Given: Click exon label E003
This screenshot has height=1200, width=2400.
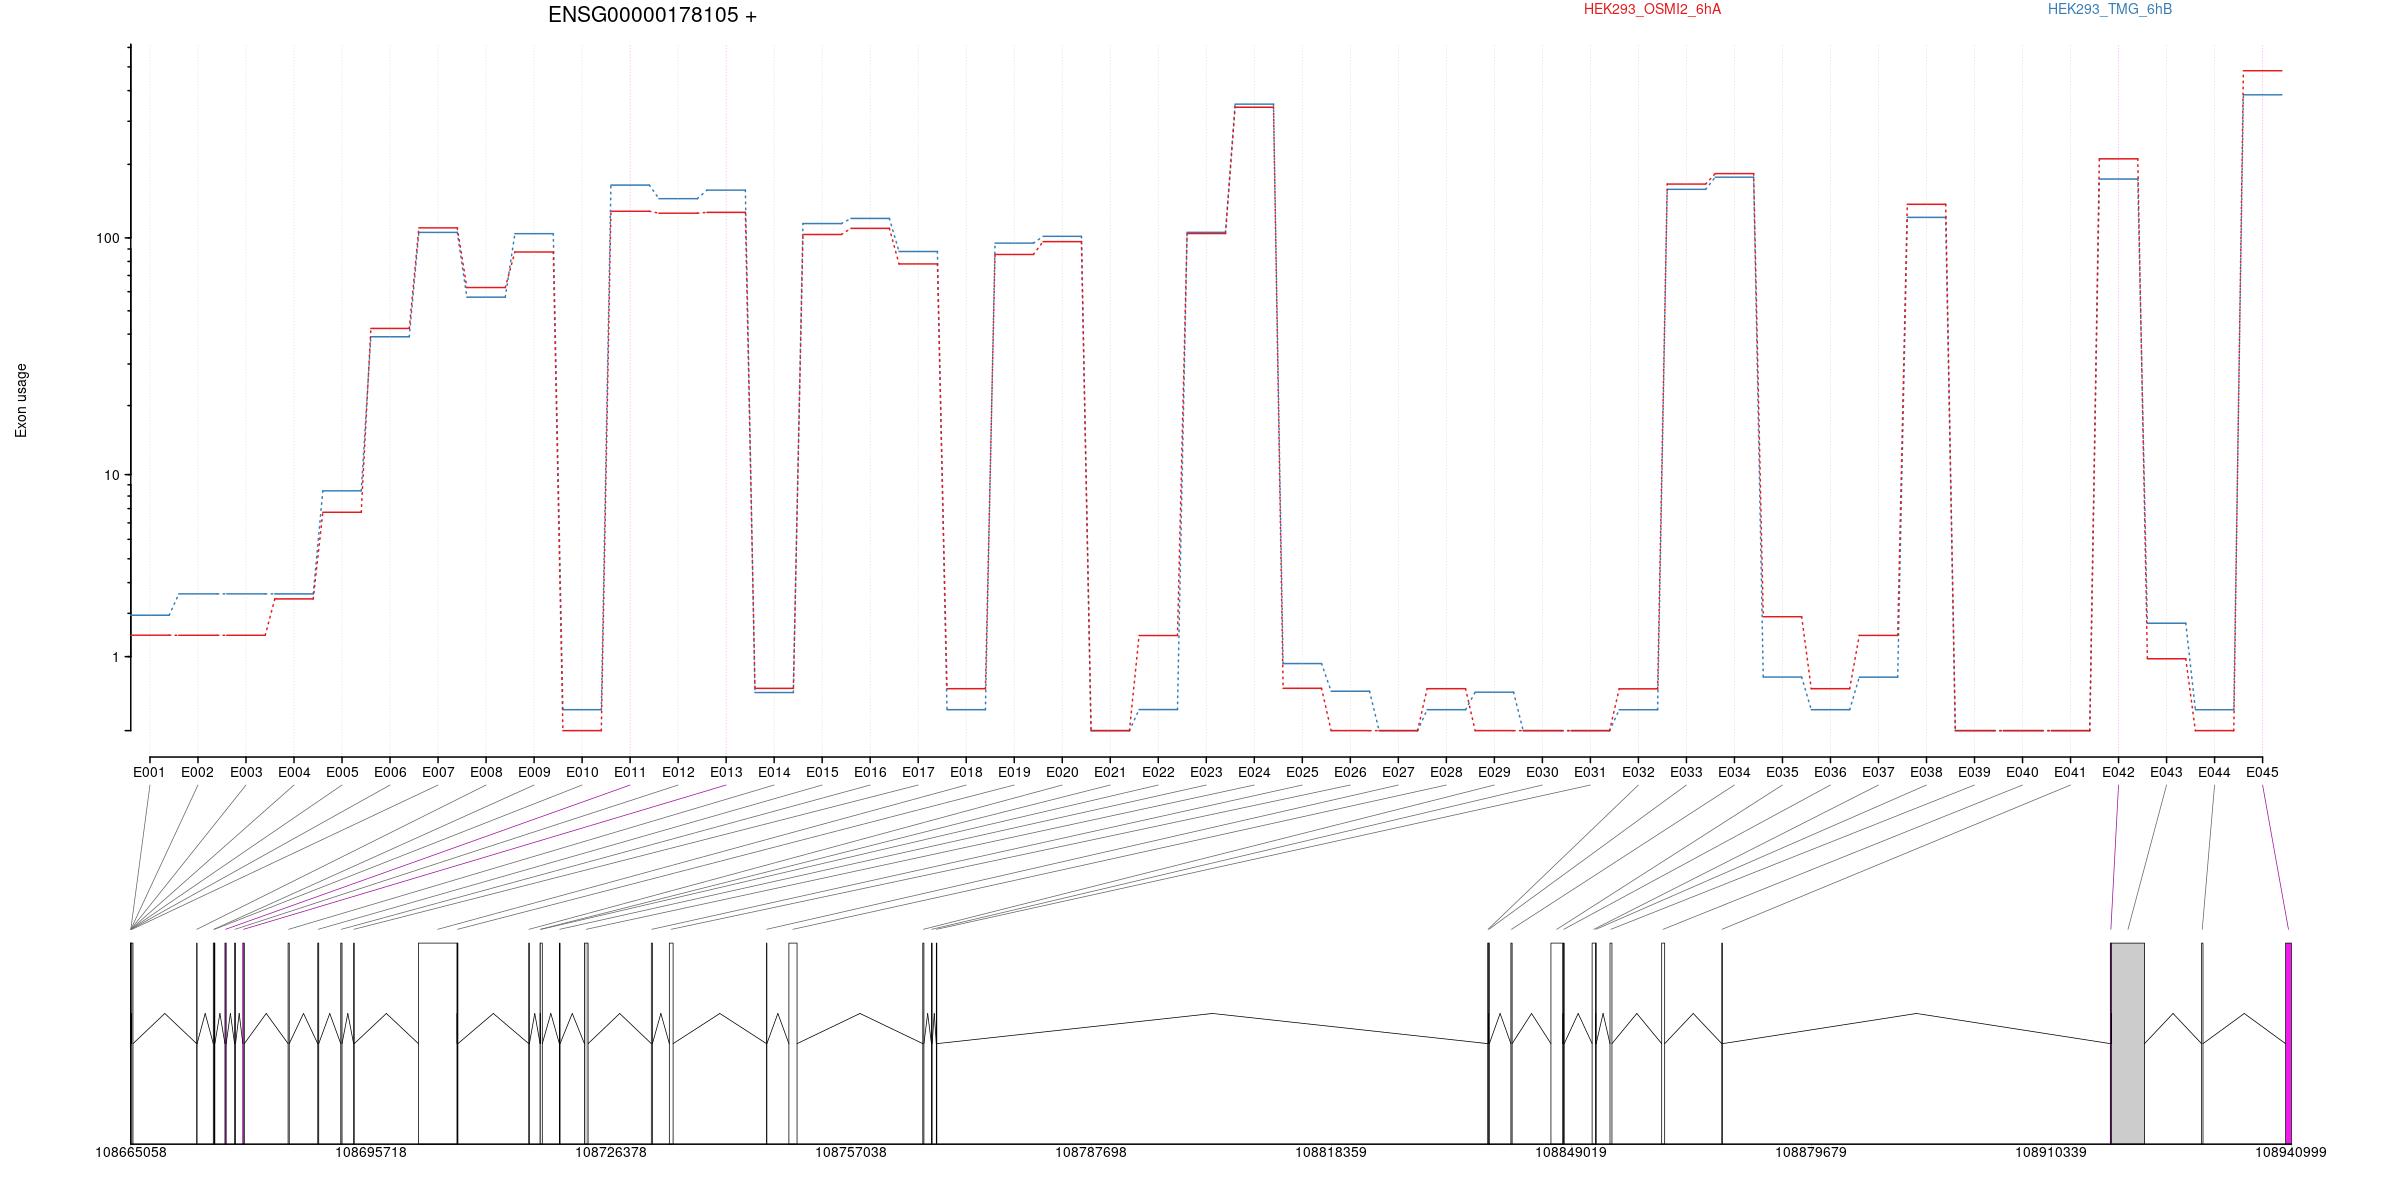Looking at the screenshot, I should pos(246,772).
